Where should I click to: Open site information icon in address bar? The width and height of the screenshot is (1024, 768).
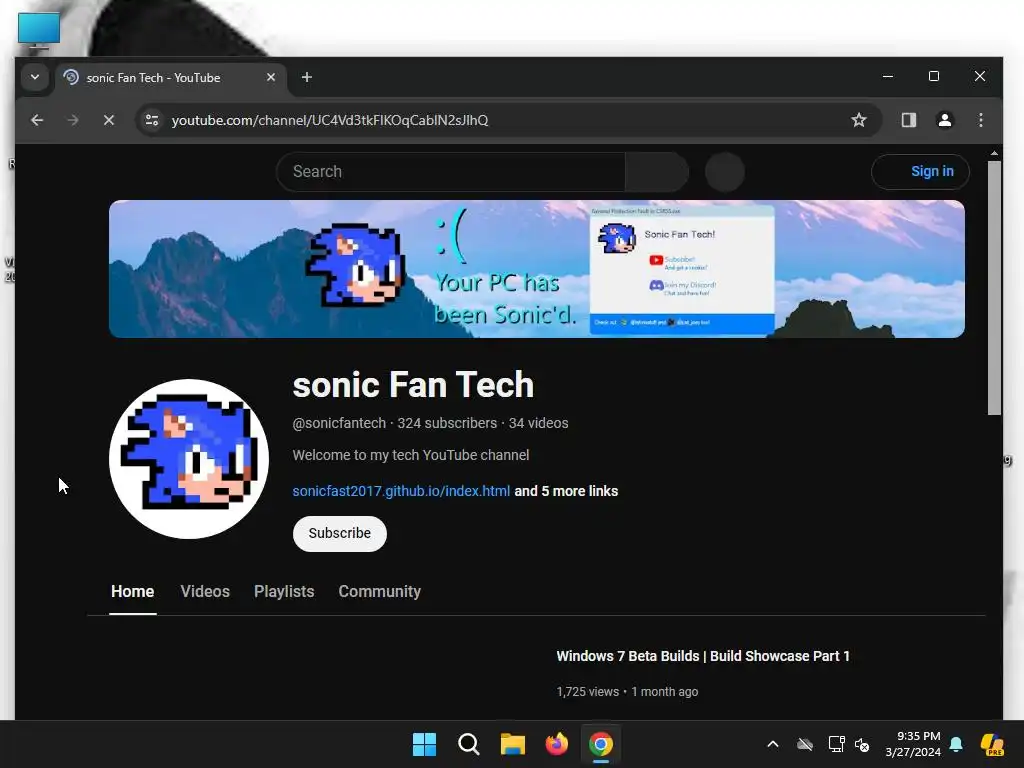152,120
